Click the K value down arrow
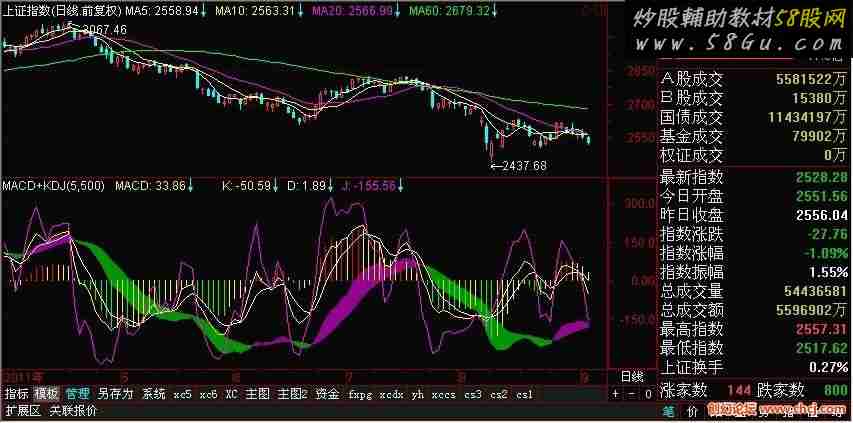 275,186
